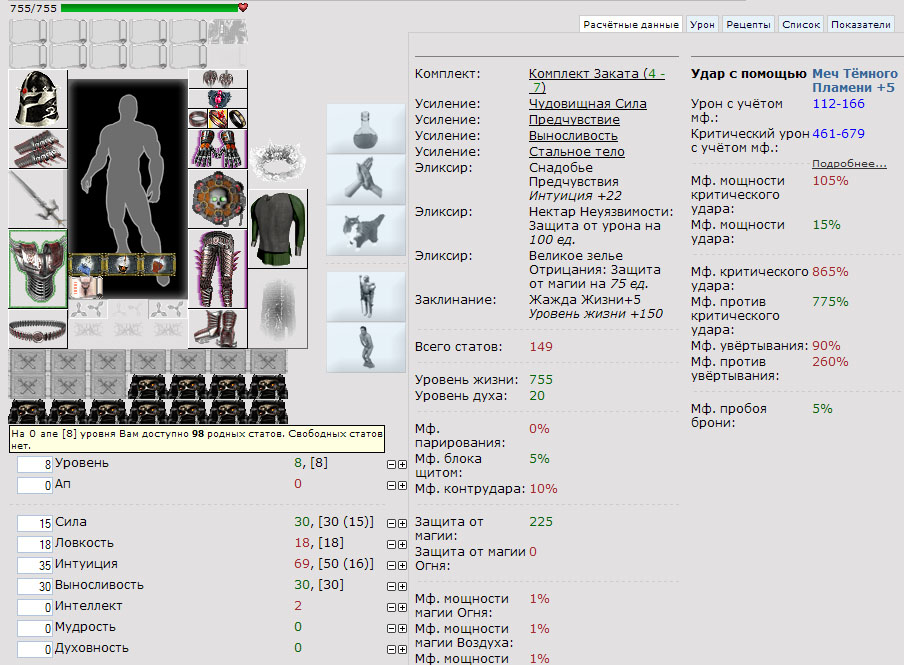Click the Выносливость enhancement link
Screen dimensions: 904x665
(x=573, y=136)
